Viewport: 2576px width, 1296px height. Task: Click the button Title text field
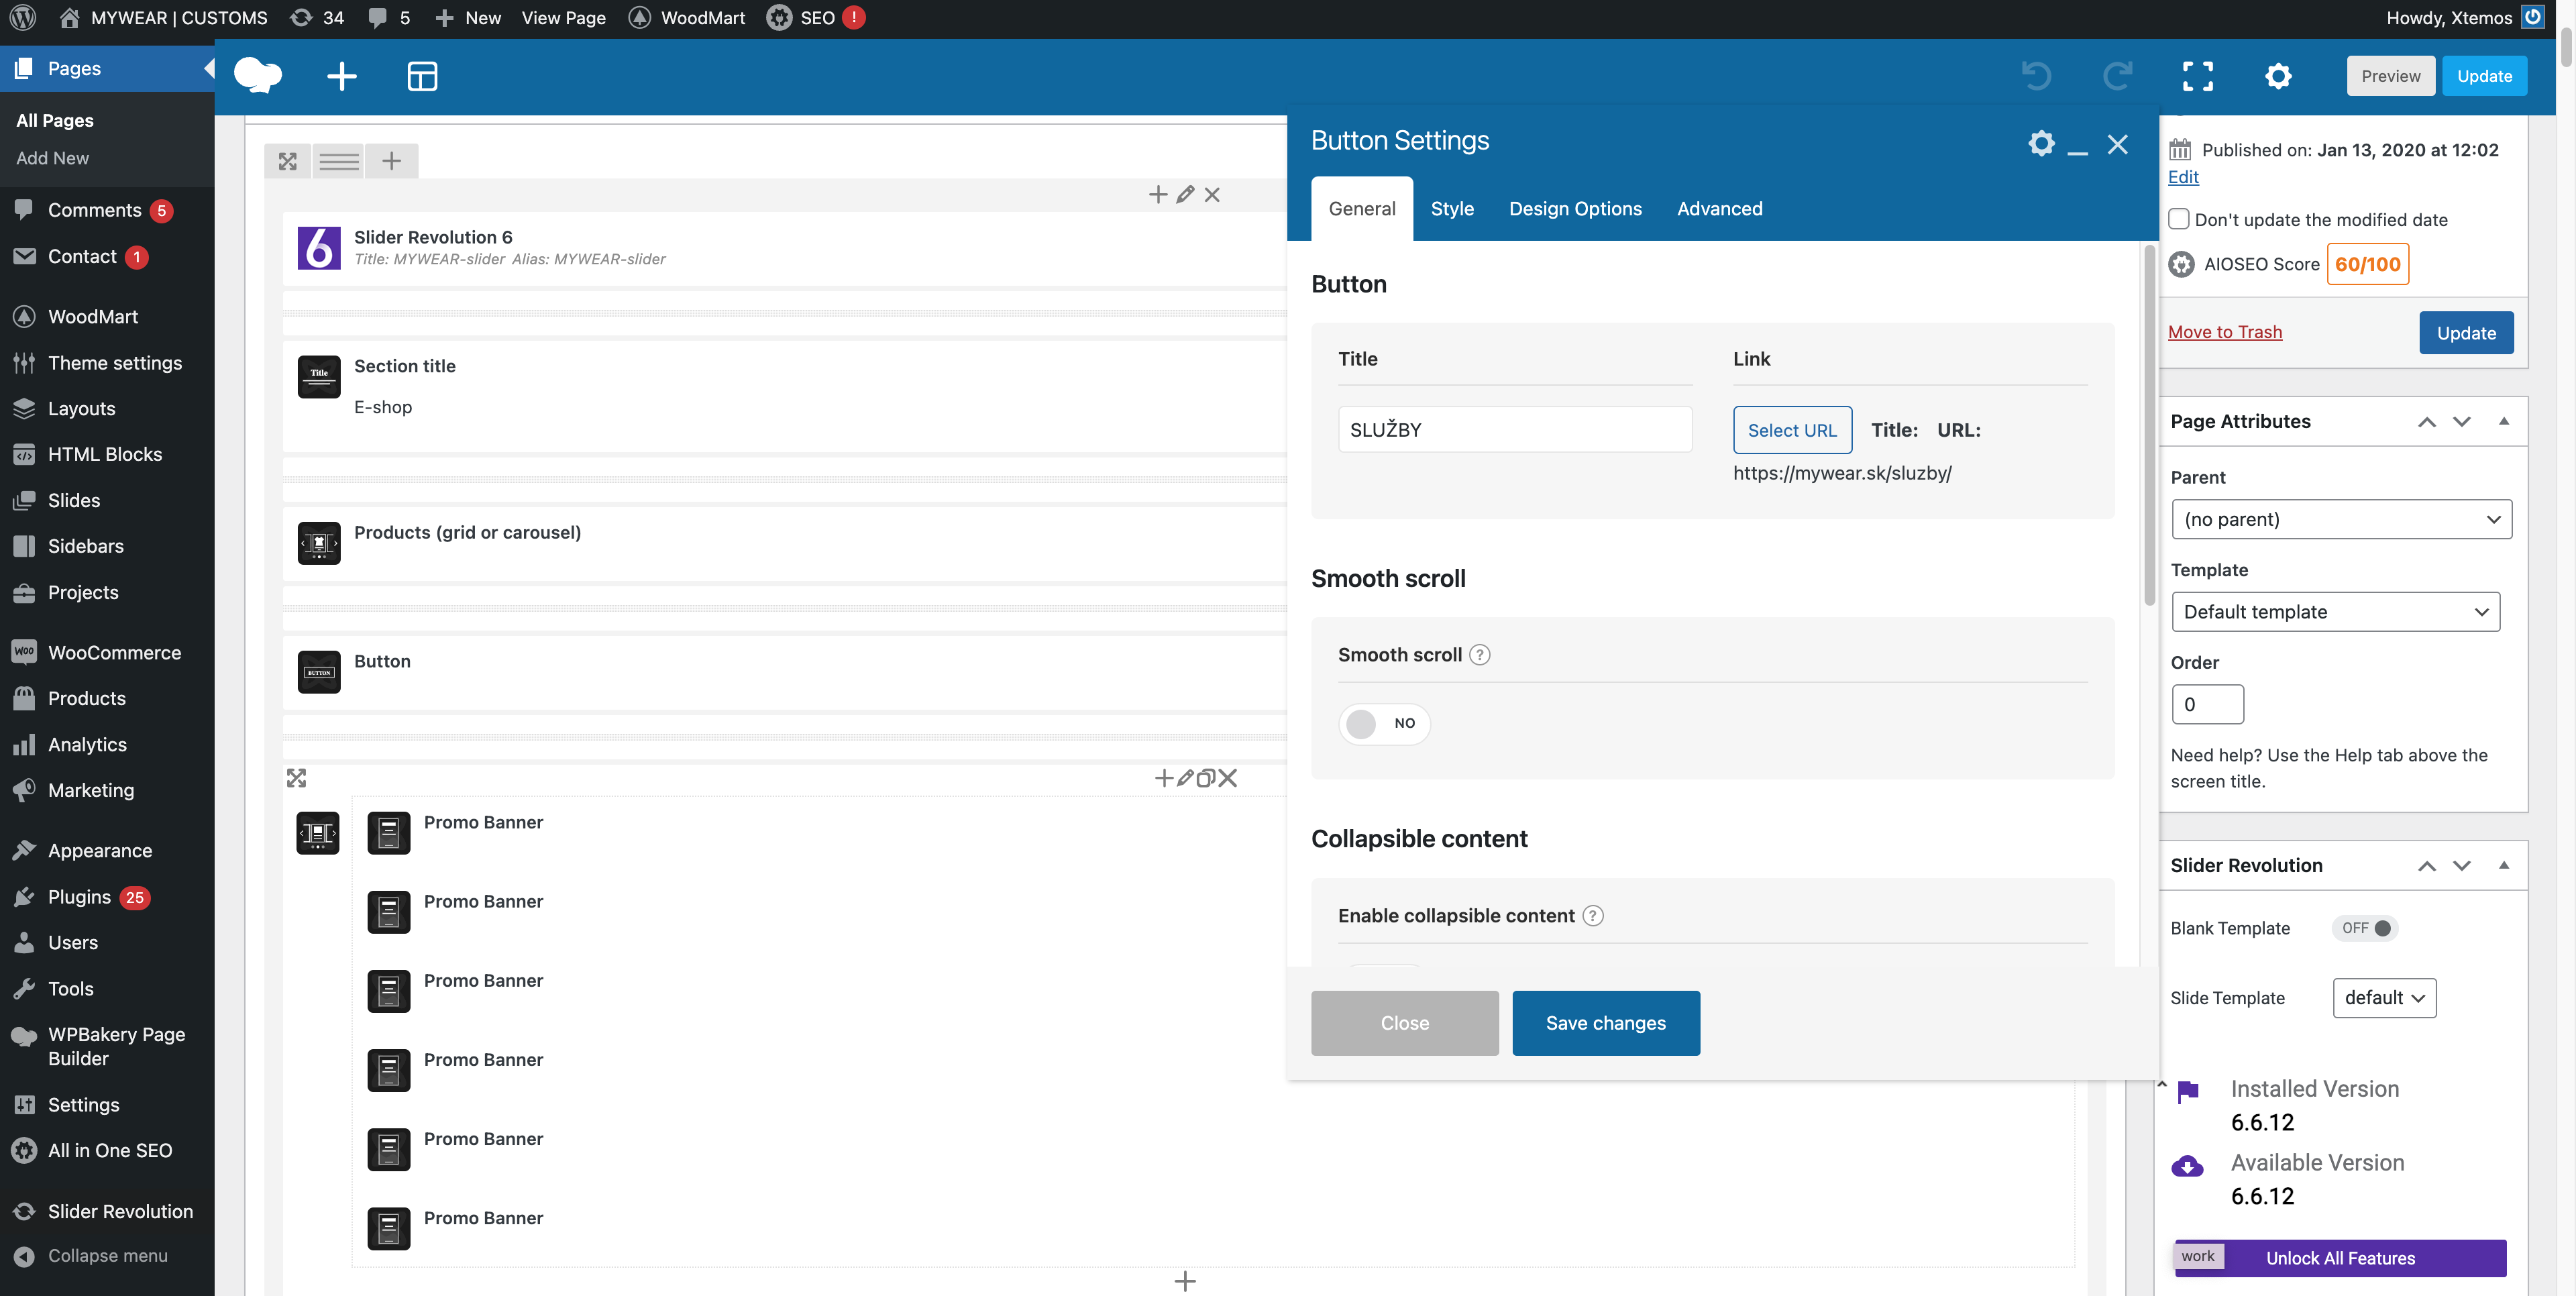coord(1514,430)
